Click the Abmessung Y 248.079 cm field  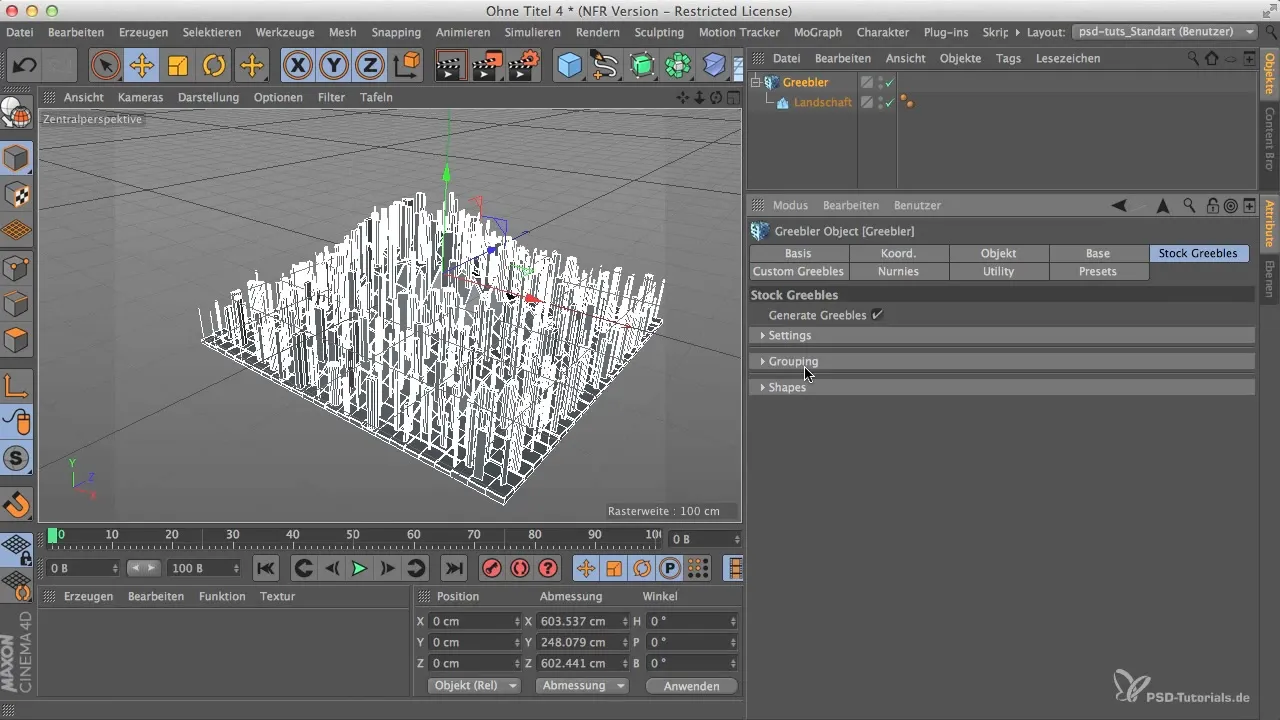click(x=582, y=642)
